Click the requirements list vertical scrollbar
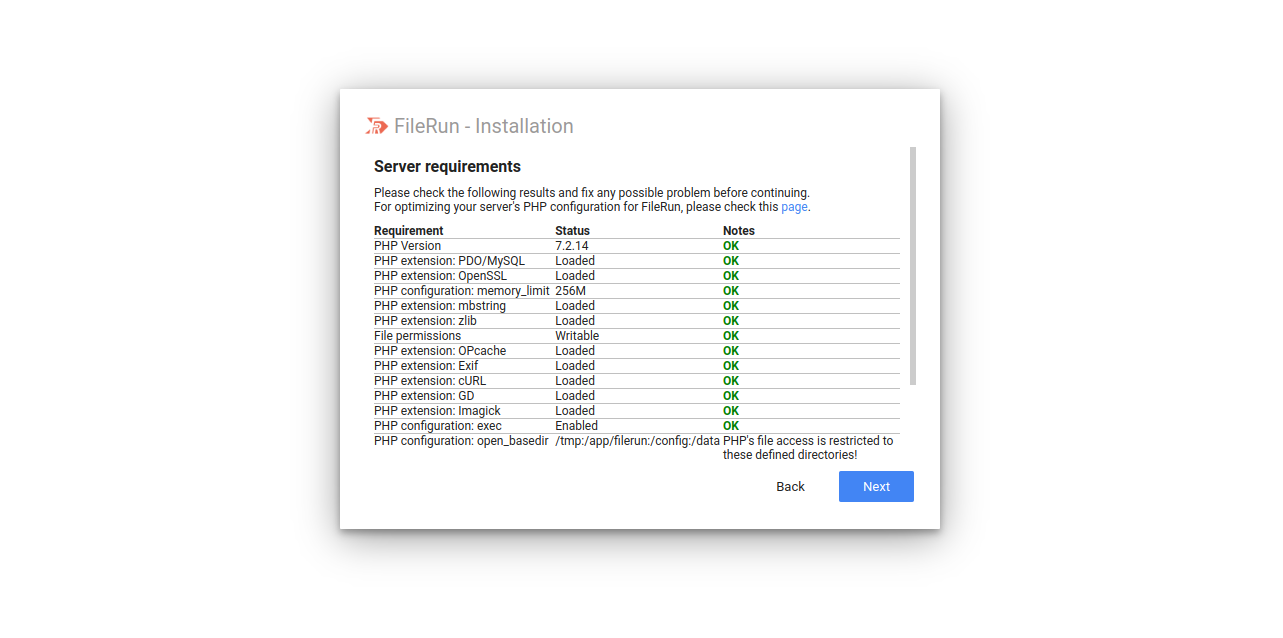This screenshot has width=1283, height=638. click(913, 266)
